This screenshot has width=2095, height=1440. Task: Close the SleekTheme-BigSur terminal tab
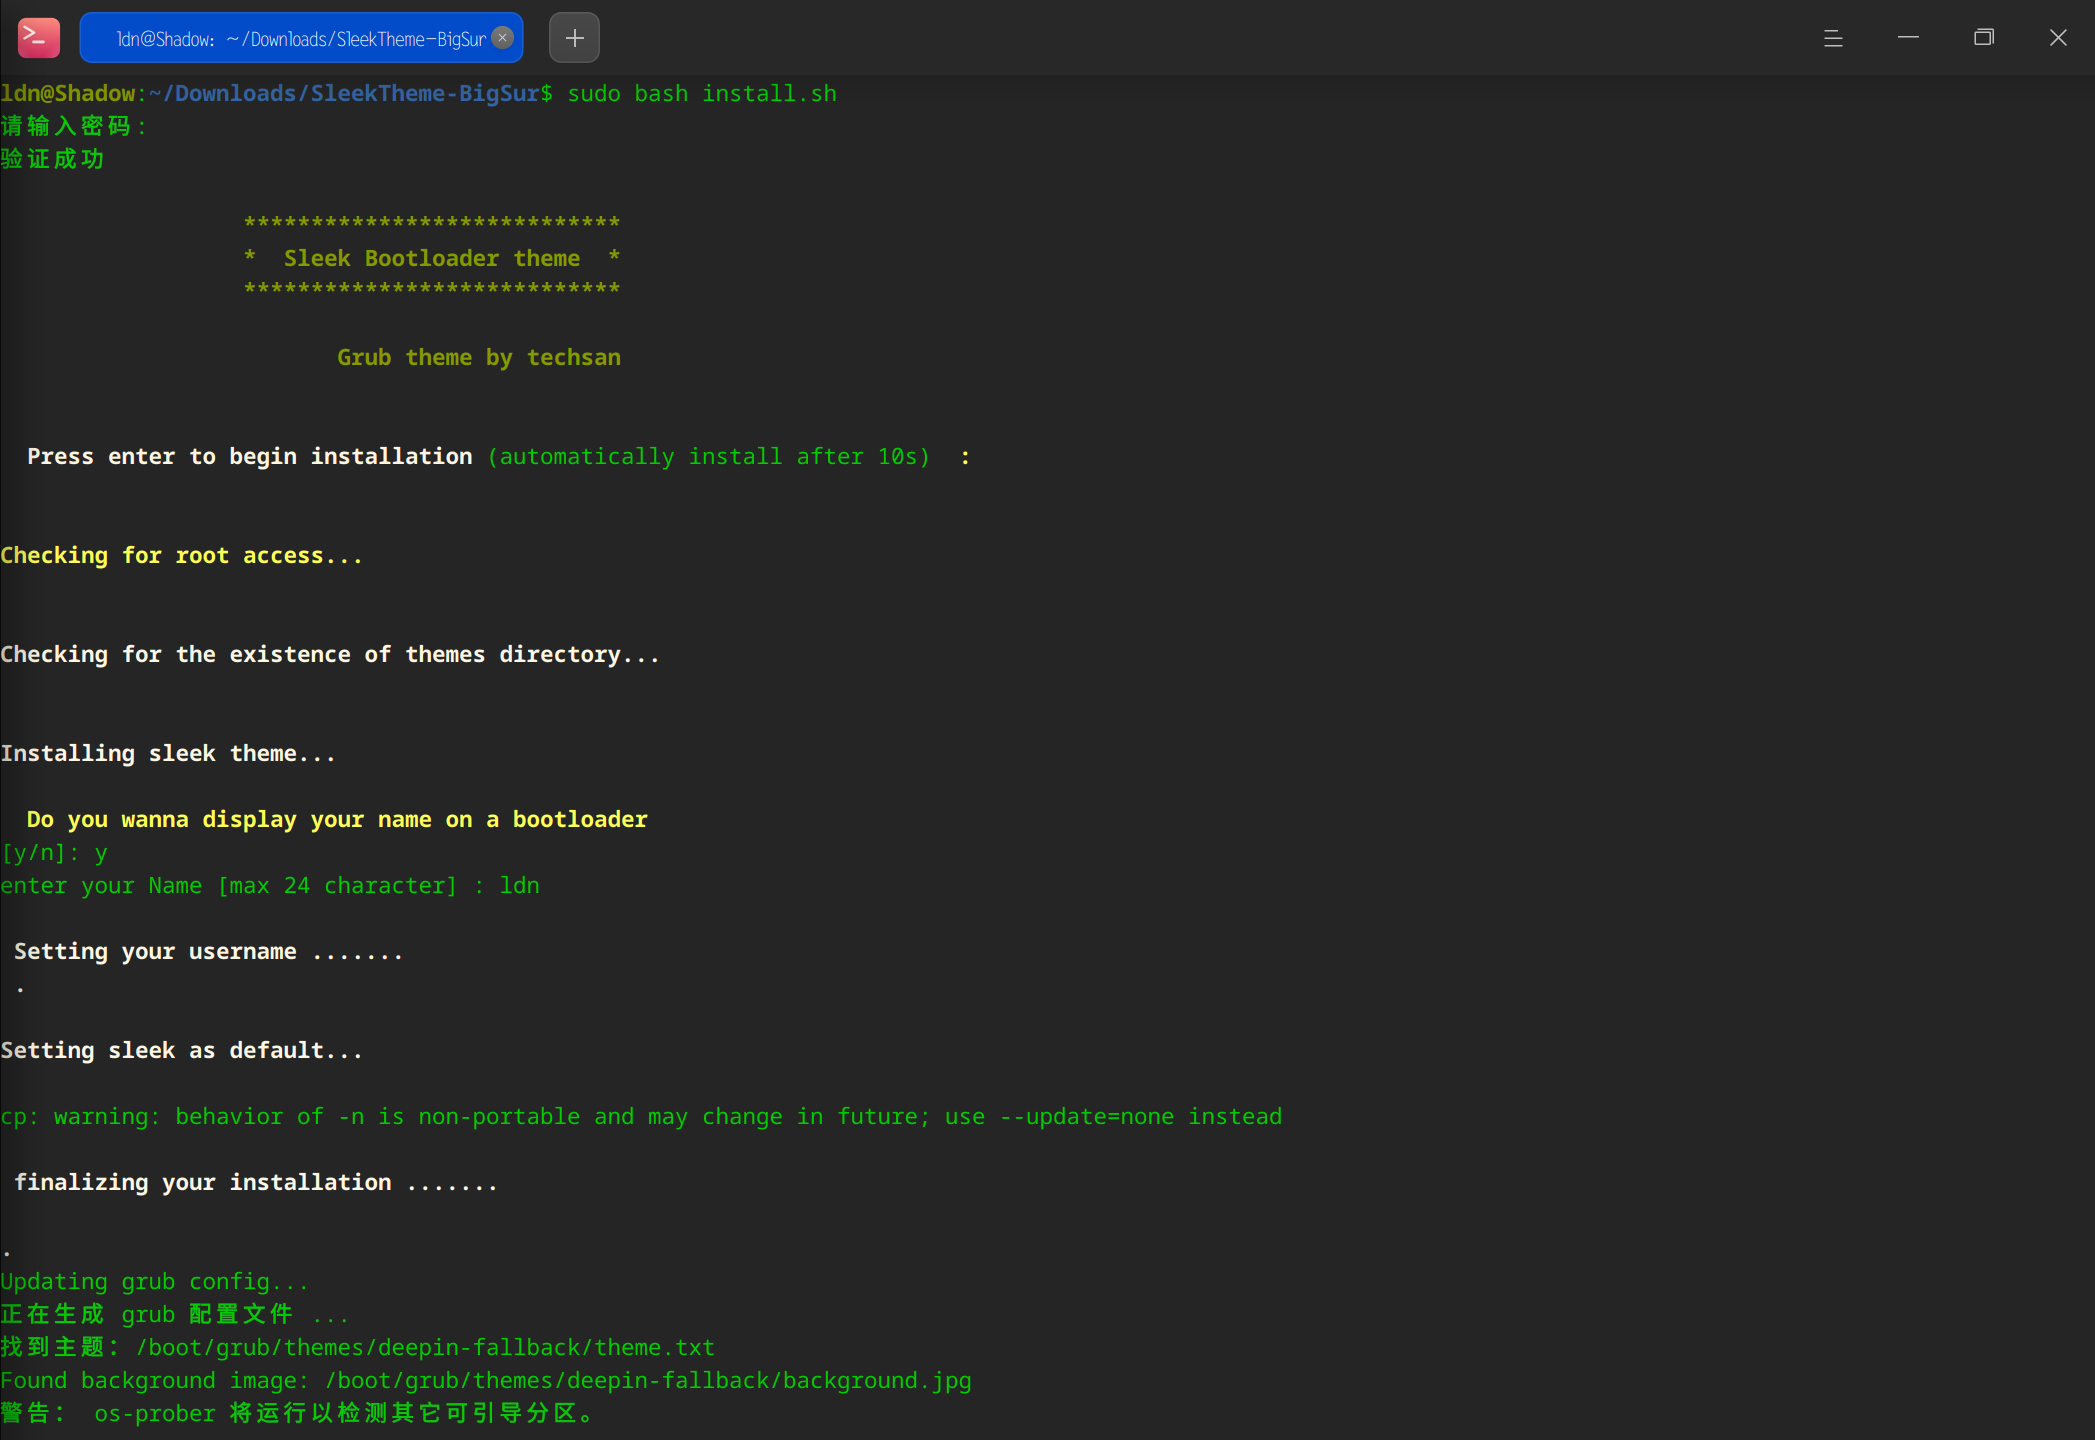pyautogui.click(x=503, y=38)
